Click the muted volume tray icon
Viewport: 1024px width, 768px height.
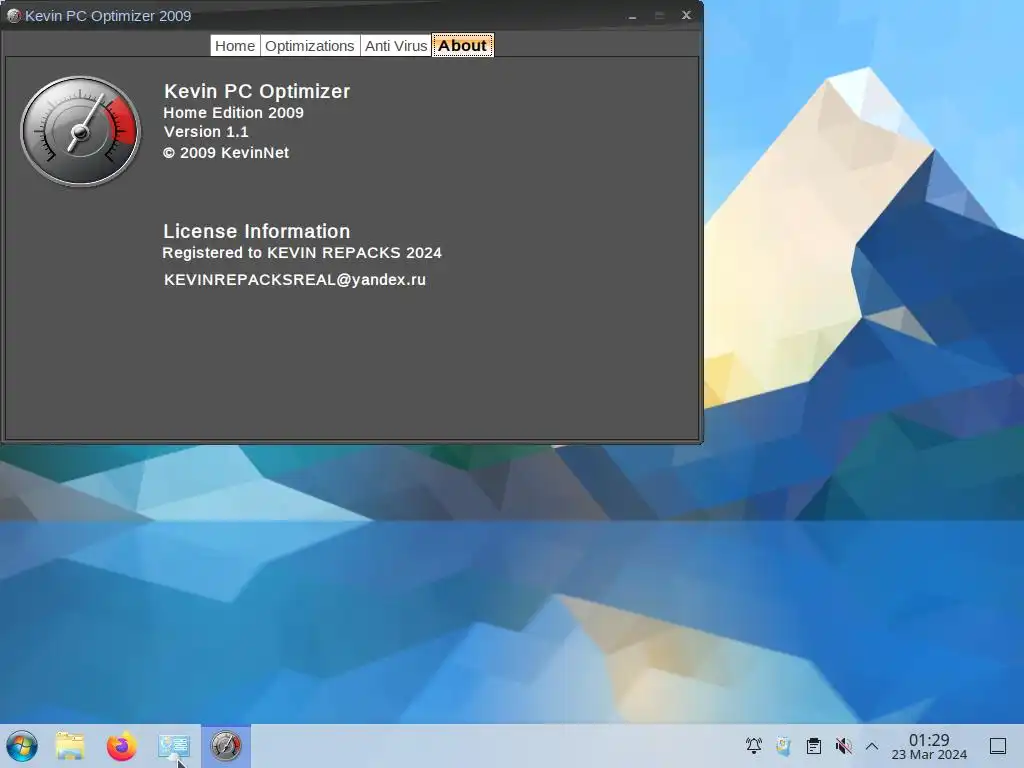[x=843, y=746]
